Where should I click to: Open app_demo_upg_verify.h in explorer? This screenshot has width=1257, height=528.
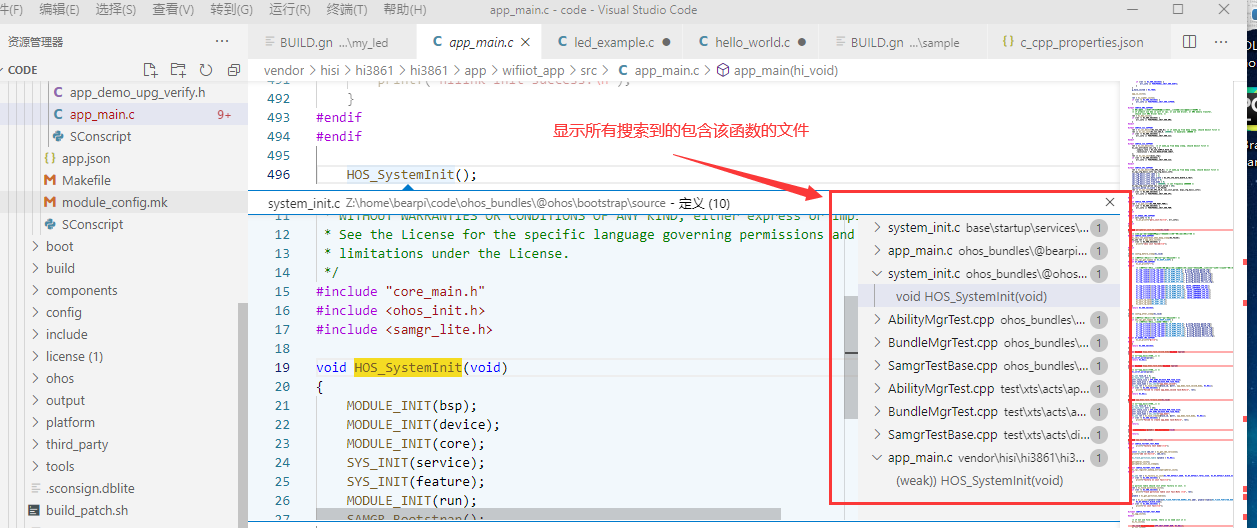coord(137,92)
